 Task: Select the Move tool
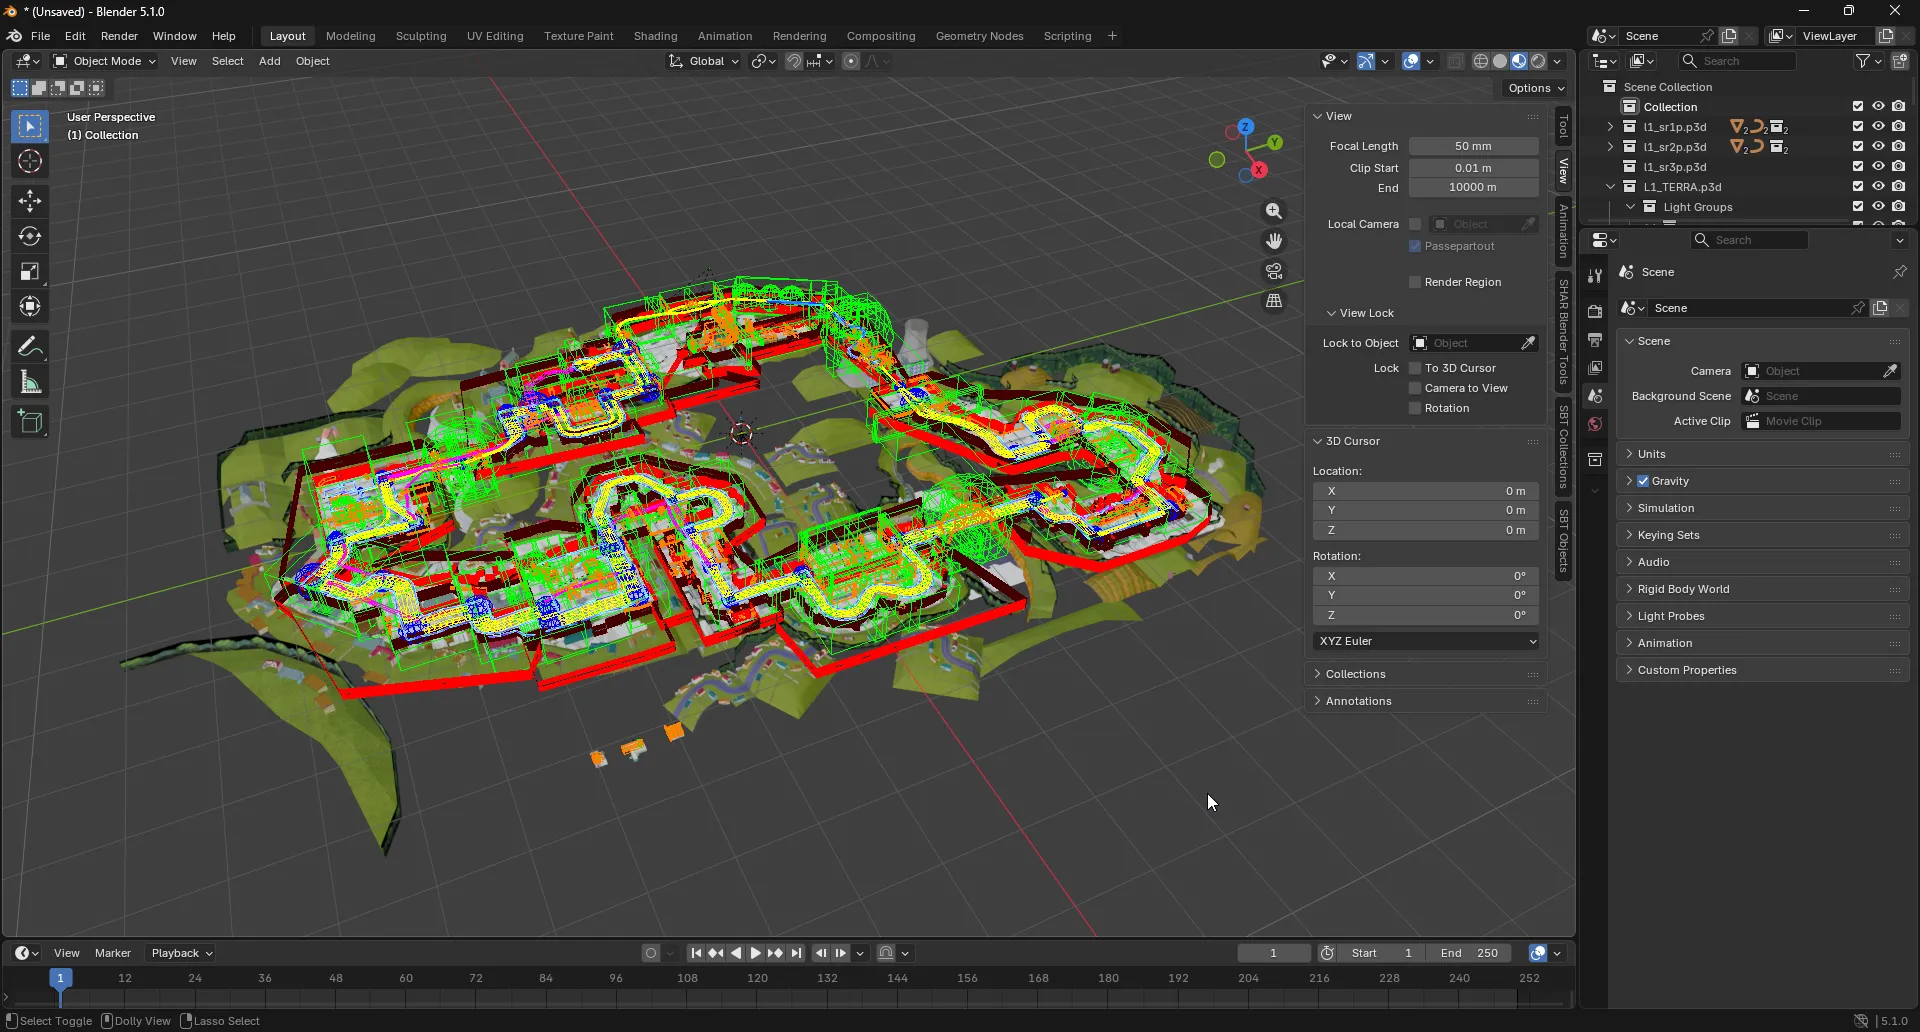(x=30, y=201)
